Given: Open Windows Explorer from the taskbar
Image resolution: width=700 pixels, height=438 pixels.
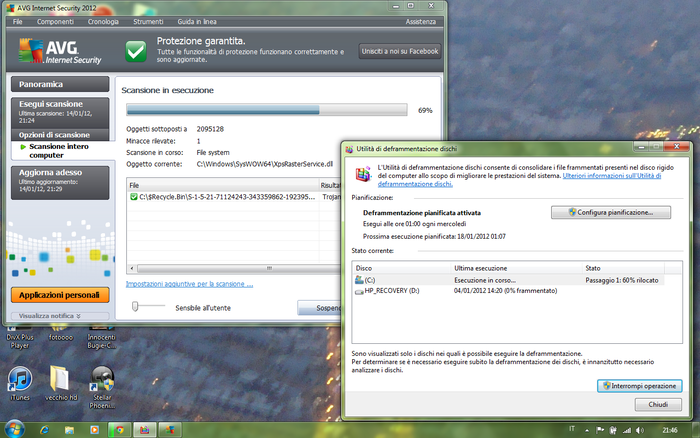Looking at the screenshot, I should pos(69,430).
